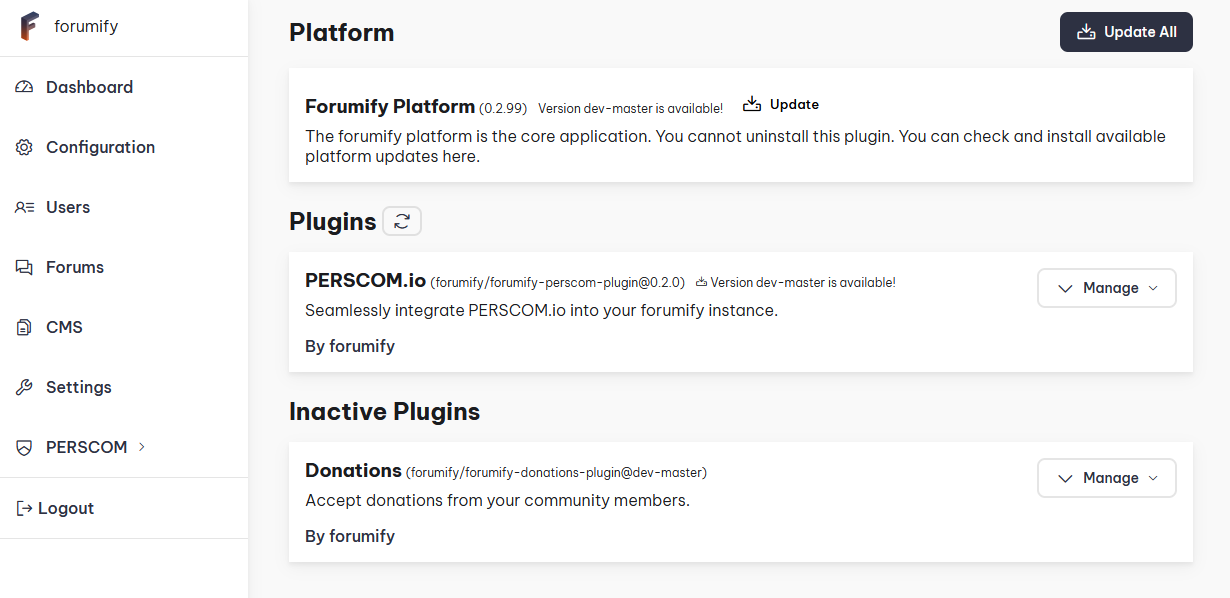Click the Forums chat bubbles icon
Viewport: 1230px width, 598px height.
point(25,267)
